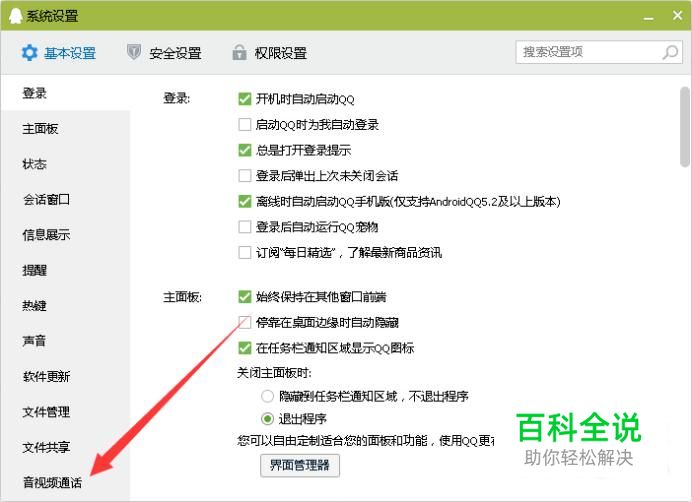Uncheck 在任务栏通知区域显示QQ图标
This screenshot has height=502, width=692.
(244, 348)
